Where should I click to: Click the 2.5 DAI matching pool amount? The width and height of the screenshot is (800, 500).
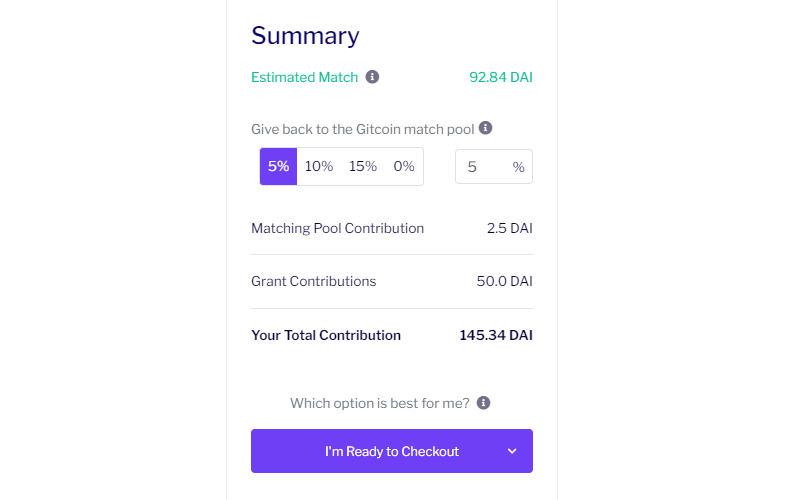point(510,228)
